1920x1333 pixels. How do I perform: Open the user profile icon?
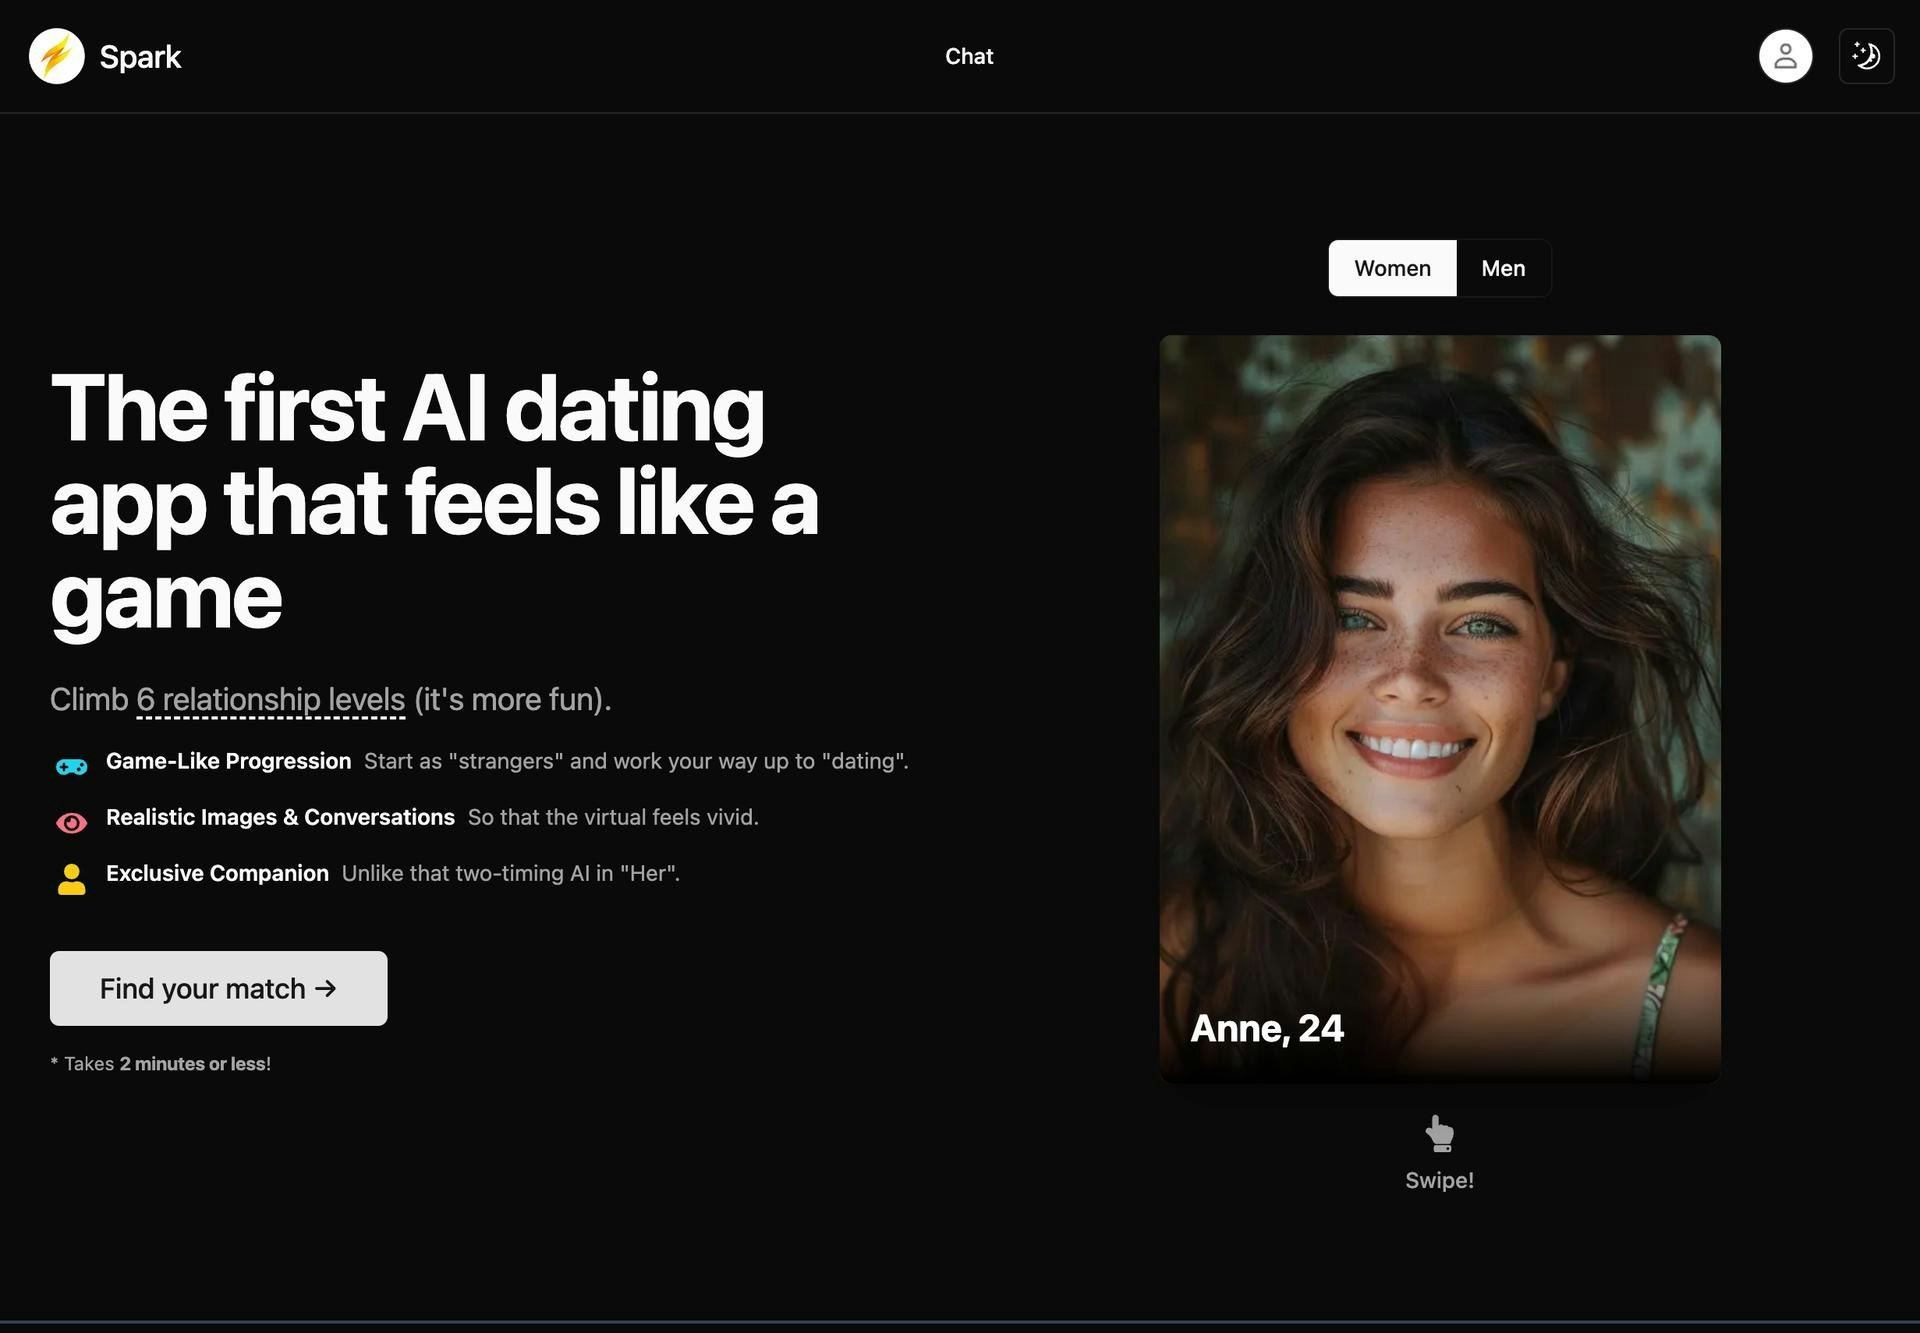pyautogui.click(x=1785, y=56)
